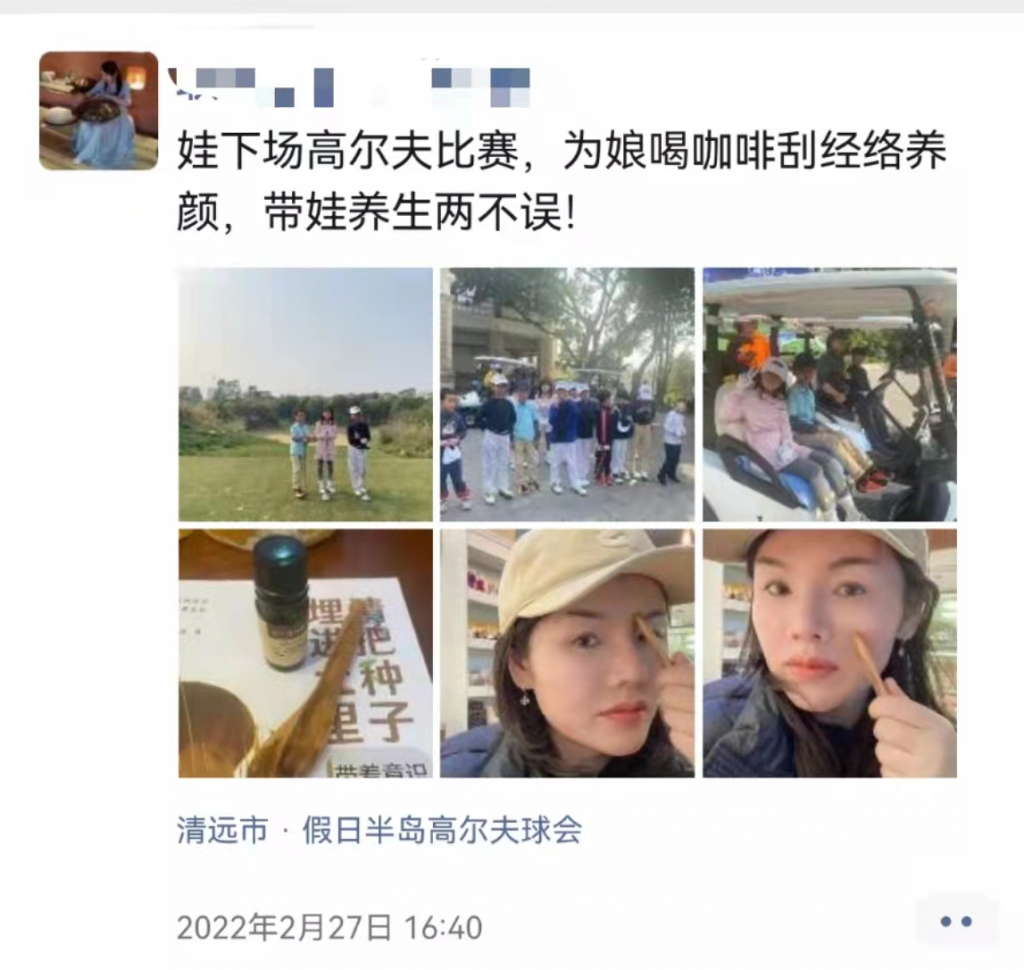The width and height of the screenshot is (1024, 970).
Task: Open the two-dot like and comment menu
Action: pos(956,922)
